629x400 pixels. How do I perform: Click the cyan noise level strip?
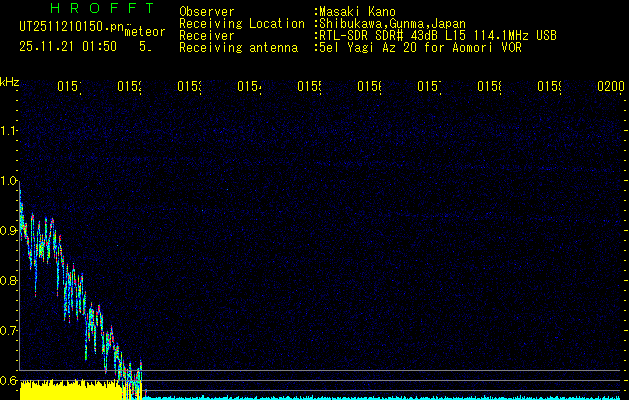[x=383, y=398]
